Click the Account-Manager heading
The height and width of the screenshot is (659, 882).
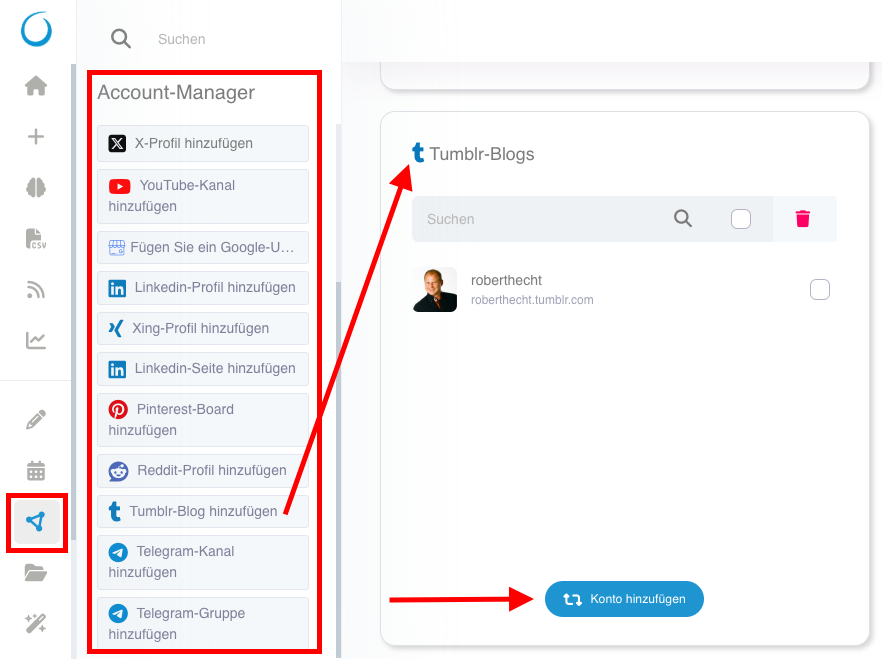(176, 92)
